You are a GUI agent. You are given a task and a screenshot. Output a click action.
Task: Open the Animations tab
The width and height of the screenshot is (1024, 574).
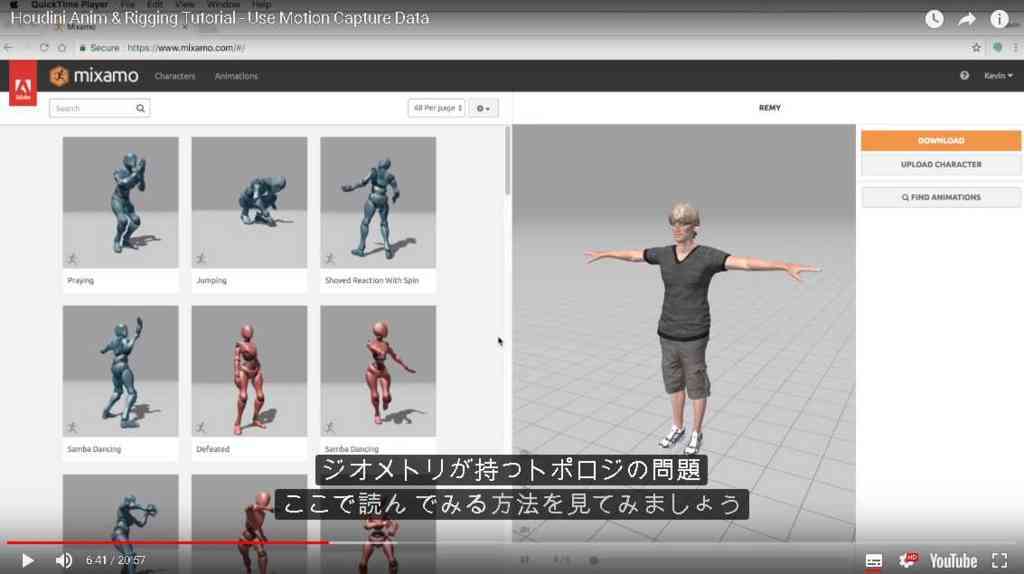pyautogui.click(x=236, y=76)
